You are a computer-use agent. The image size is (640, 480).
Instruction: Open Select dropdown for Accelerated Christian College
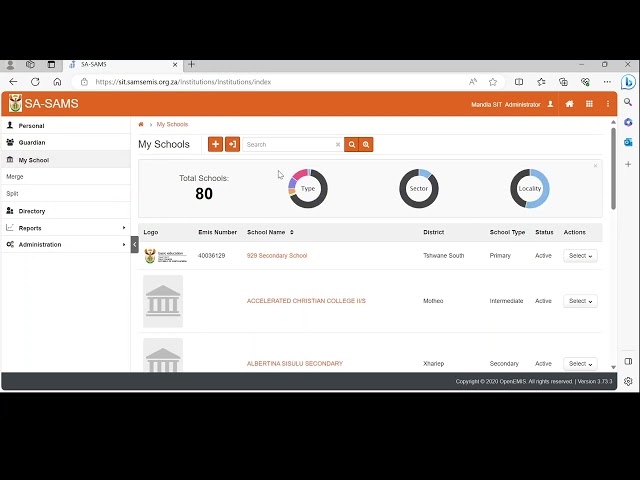[x=580, y=301]
